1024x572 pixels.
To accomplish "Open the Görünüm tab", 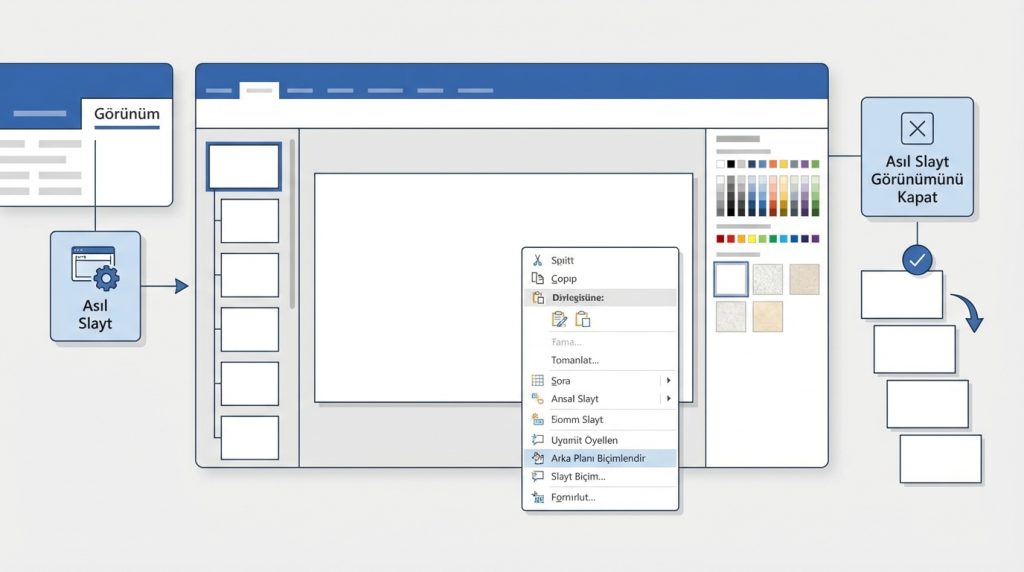I will 127,114.
